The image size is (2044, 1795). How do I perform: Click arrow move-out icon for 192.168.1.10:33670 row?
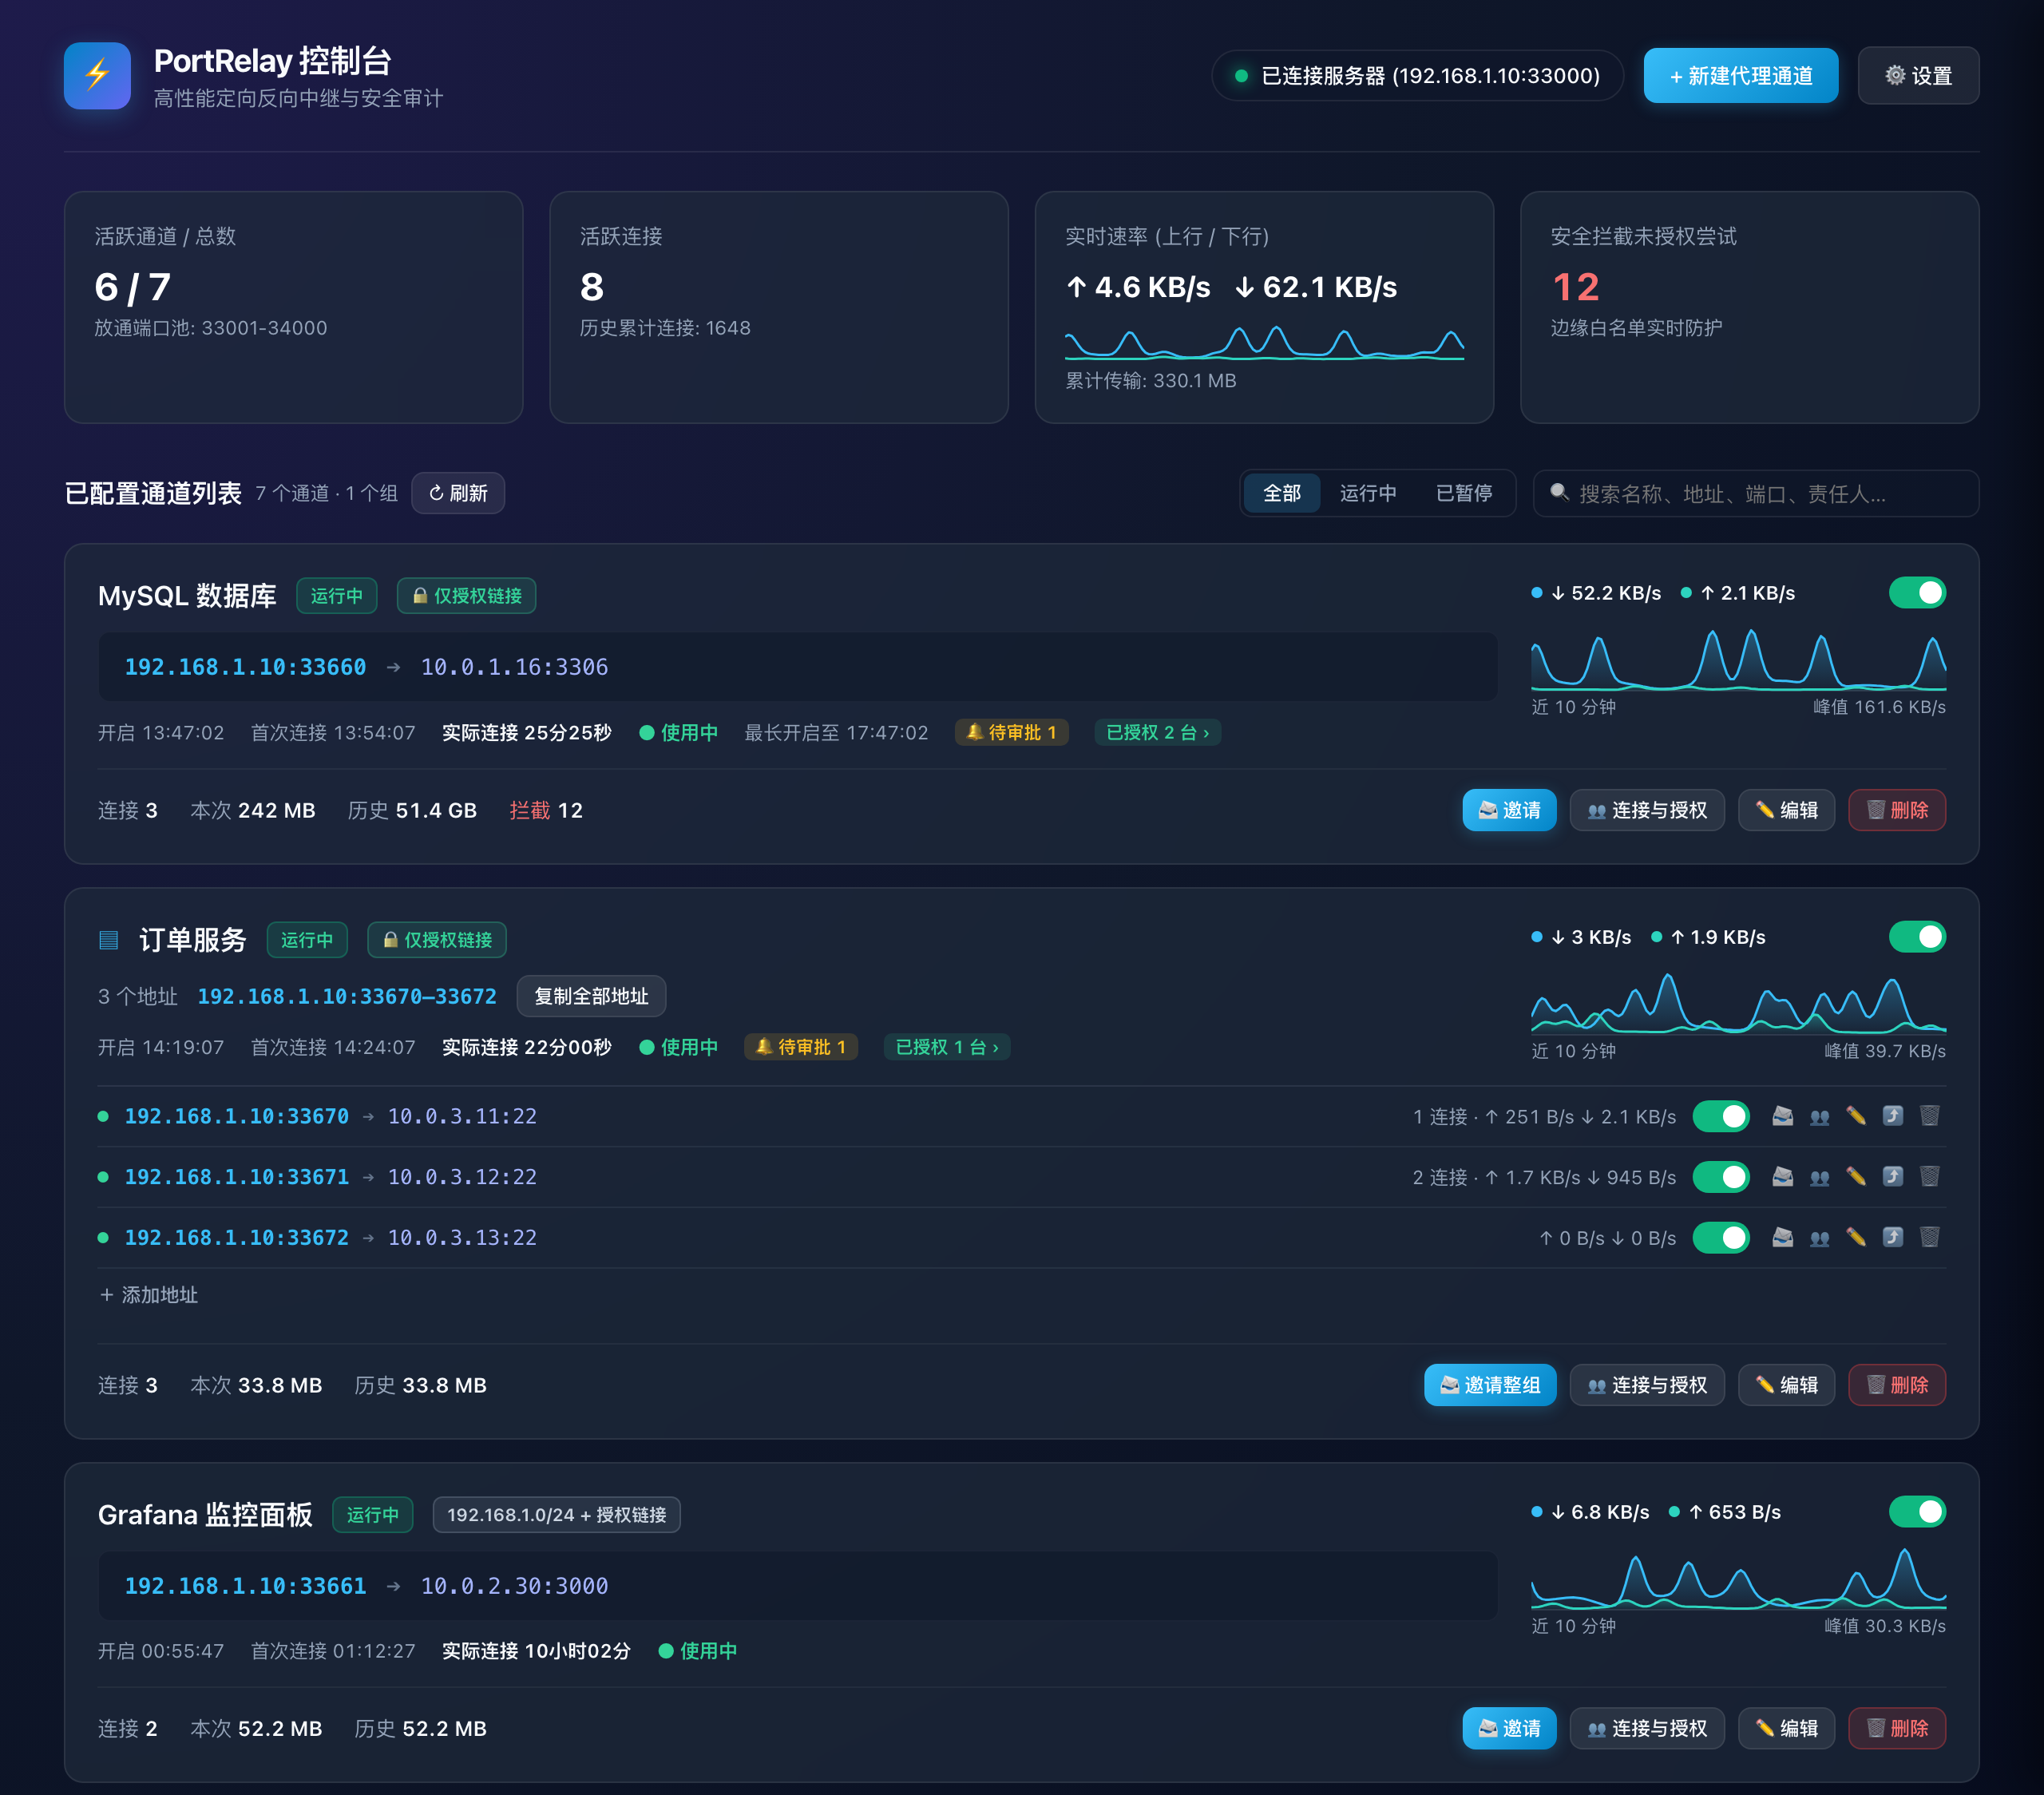1893,1116
